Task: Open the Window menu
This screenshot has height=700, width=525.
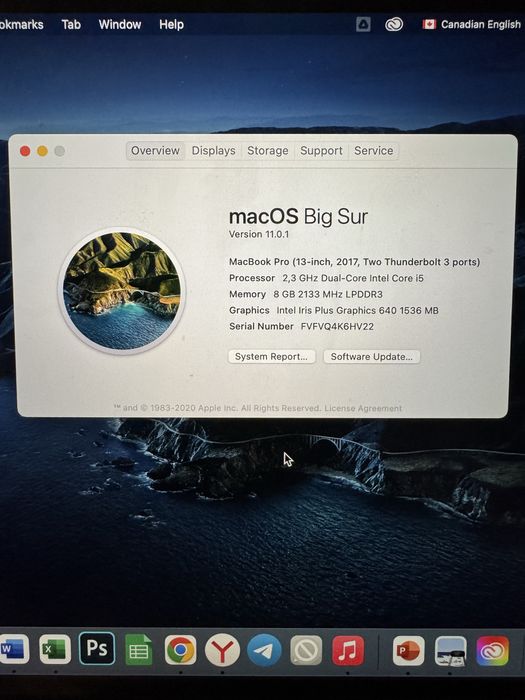Action: (x=120, y=24)
